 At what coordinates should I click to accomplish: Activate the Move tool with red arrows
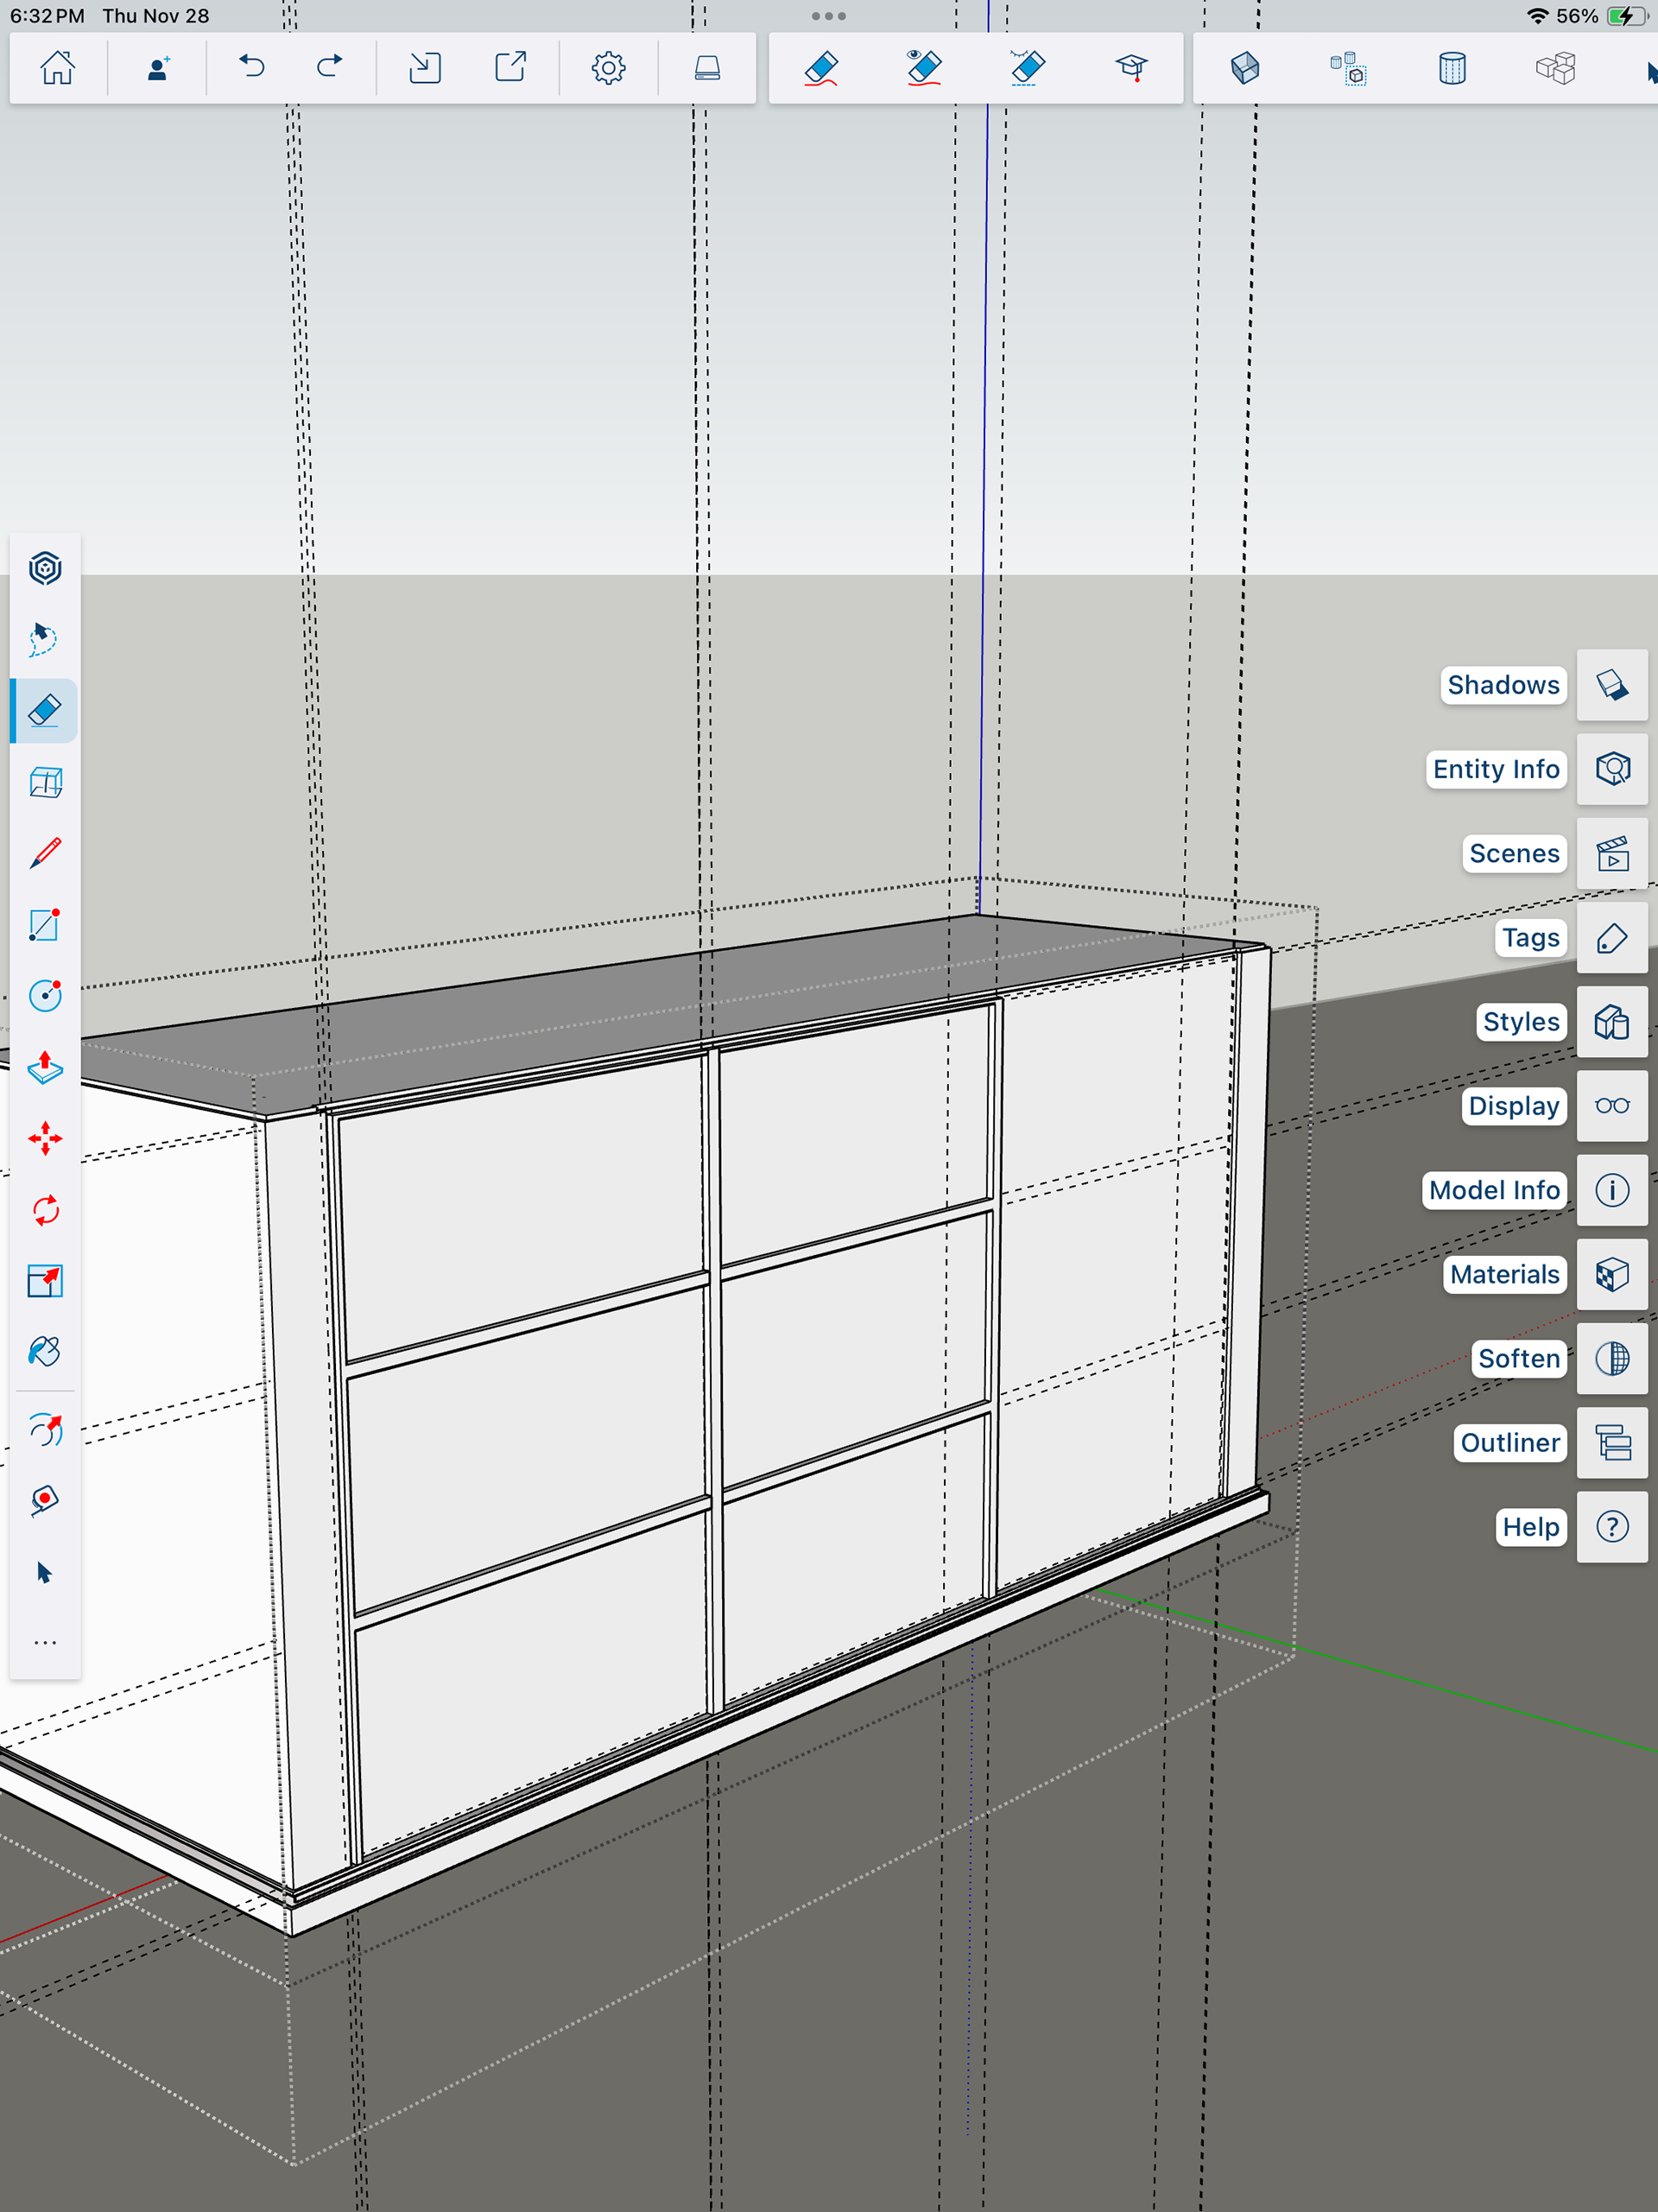pyautogui.click(x=45, y=1139)
